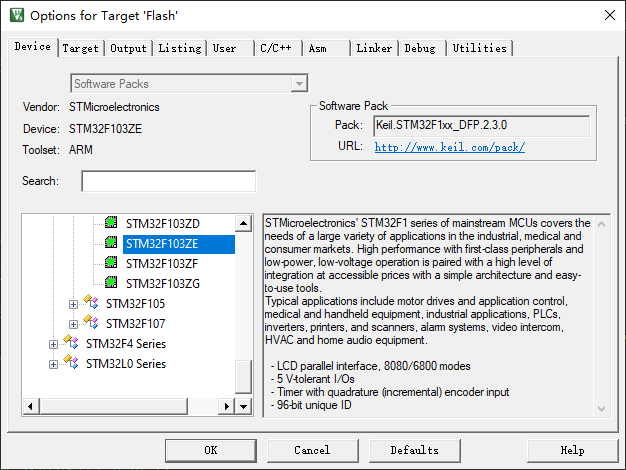Switch to the Target tab
626x470 pixels.
[81, 48]
